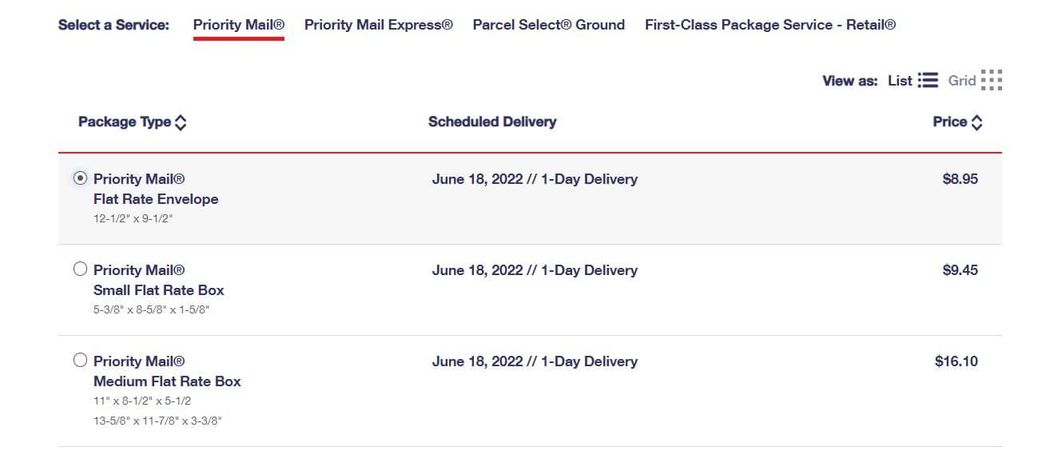Click the Flat Rate Envelope label
The image size is (1050, 451).
tap(155, 199)
